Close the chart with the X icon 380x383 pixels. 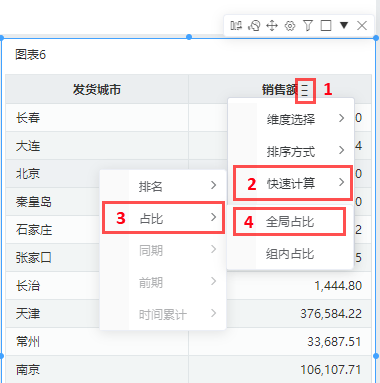[x=362, y=25]
